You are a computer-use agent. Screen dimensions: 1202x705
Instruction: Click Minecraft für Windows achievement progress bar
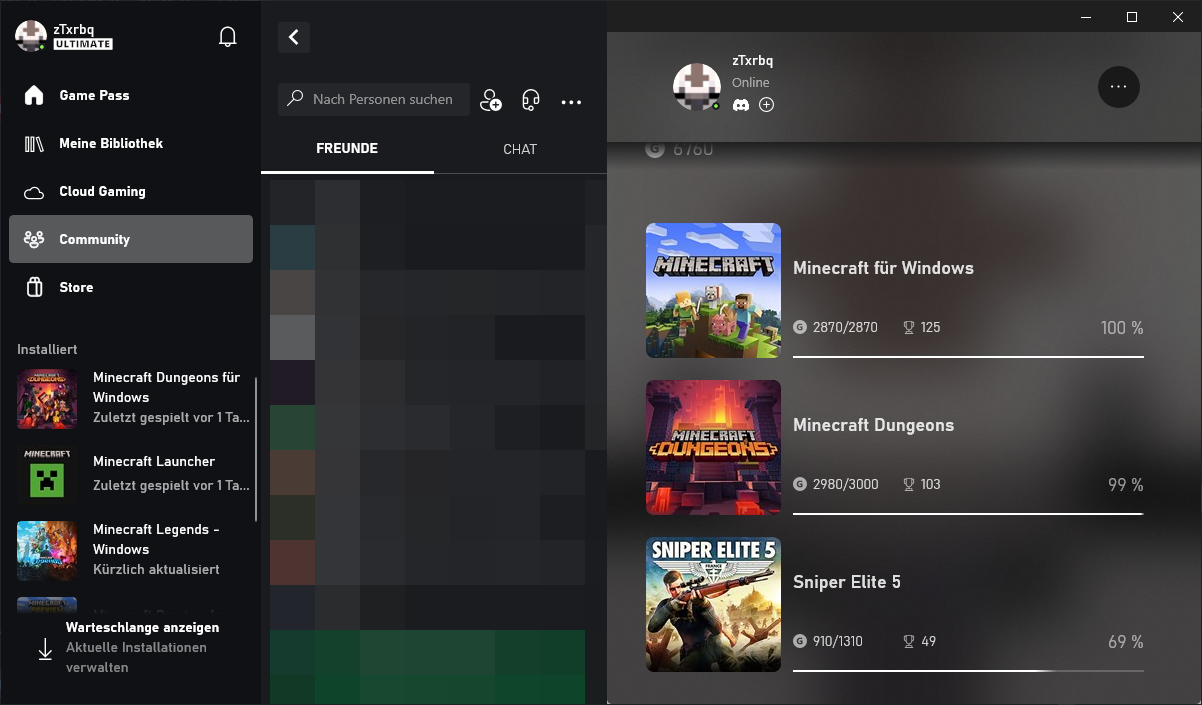click(968, 356)
